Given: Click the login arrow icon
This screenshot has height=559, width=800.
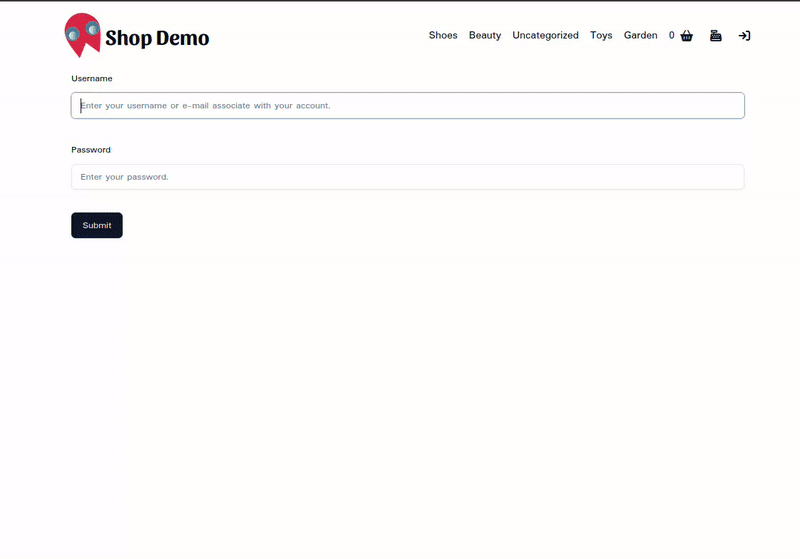Looking at the screenshot, I should tap(744, 36).
